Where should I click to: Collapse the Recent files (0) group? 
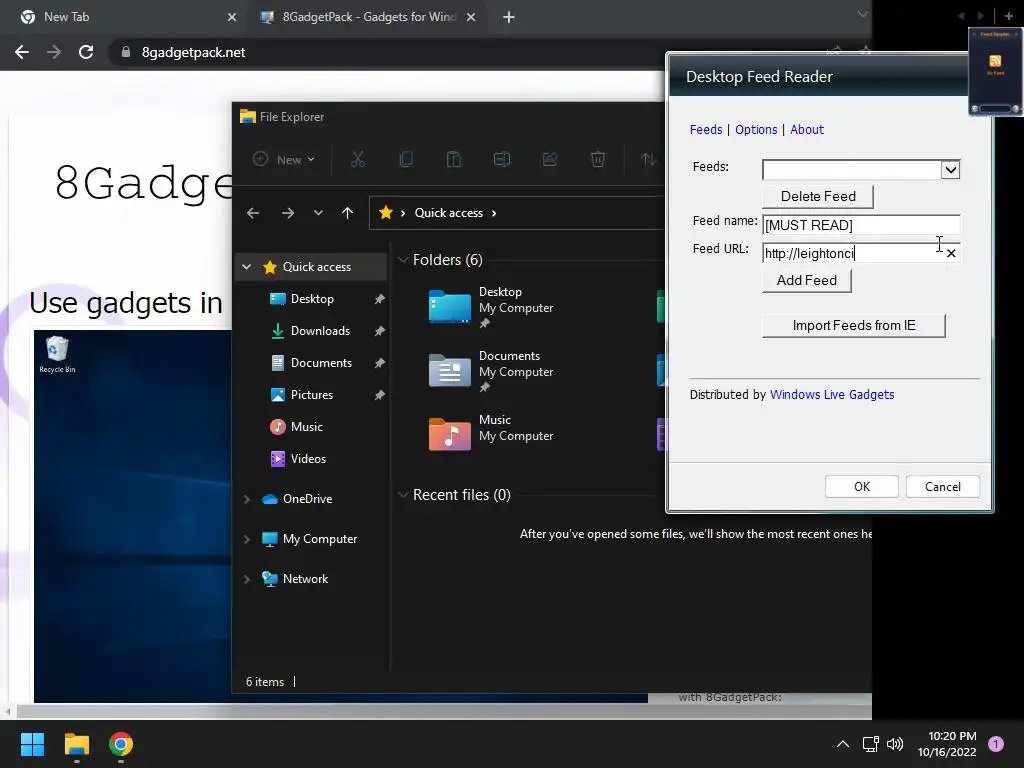(x=403, y=495)
